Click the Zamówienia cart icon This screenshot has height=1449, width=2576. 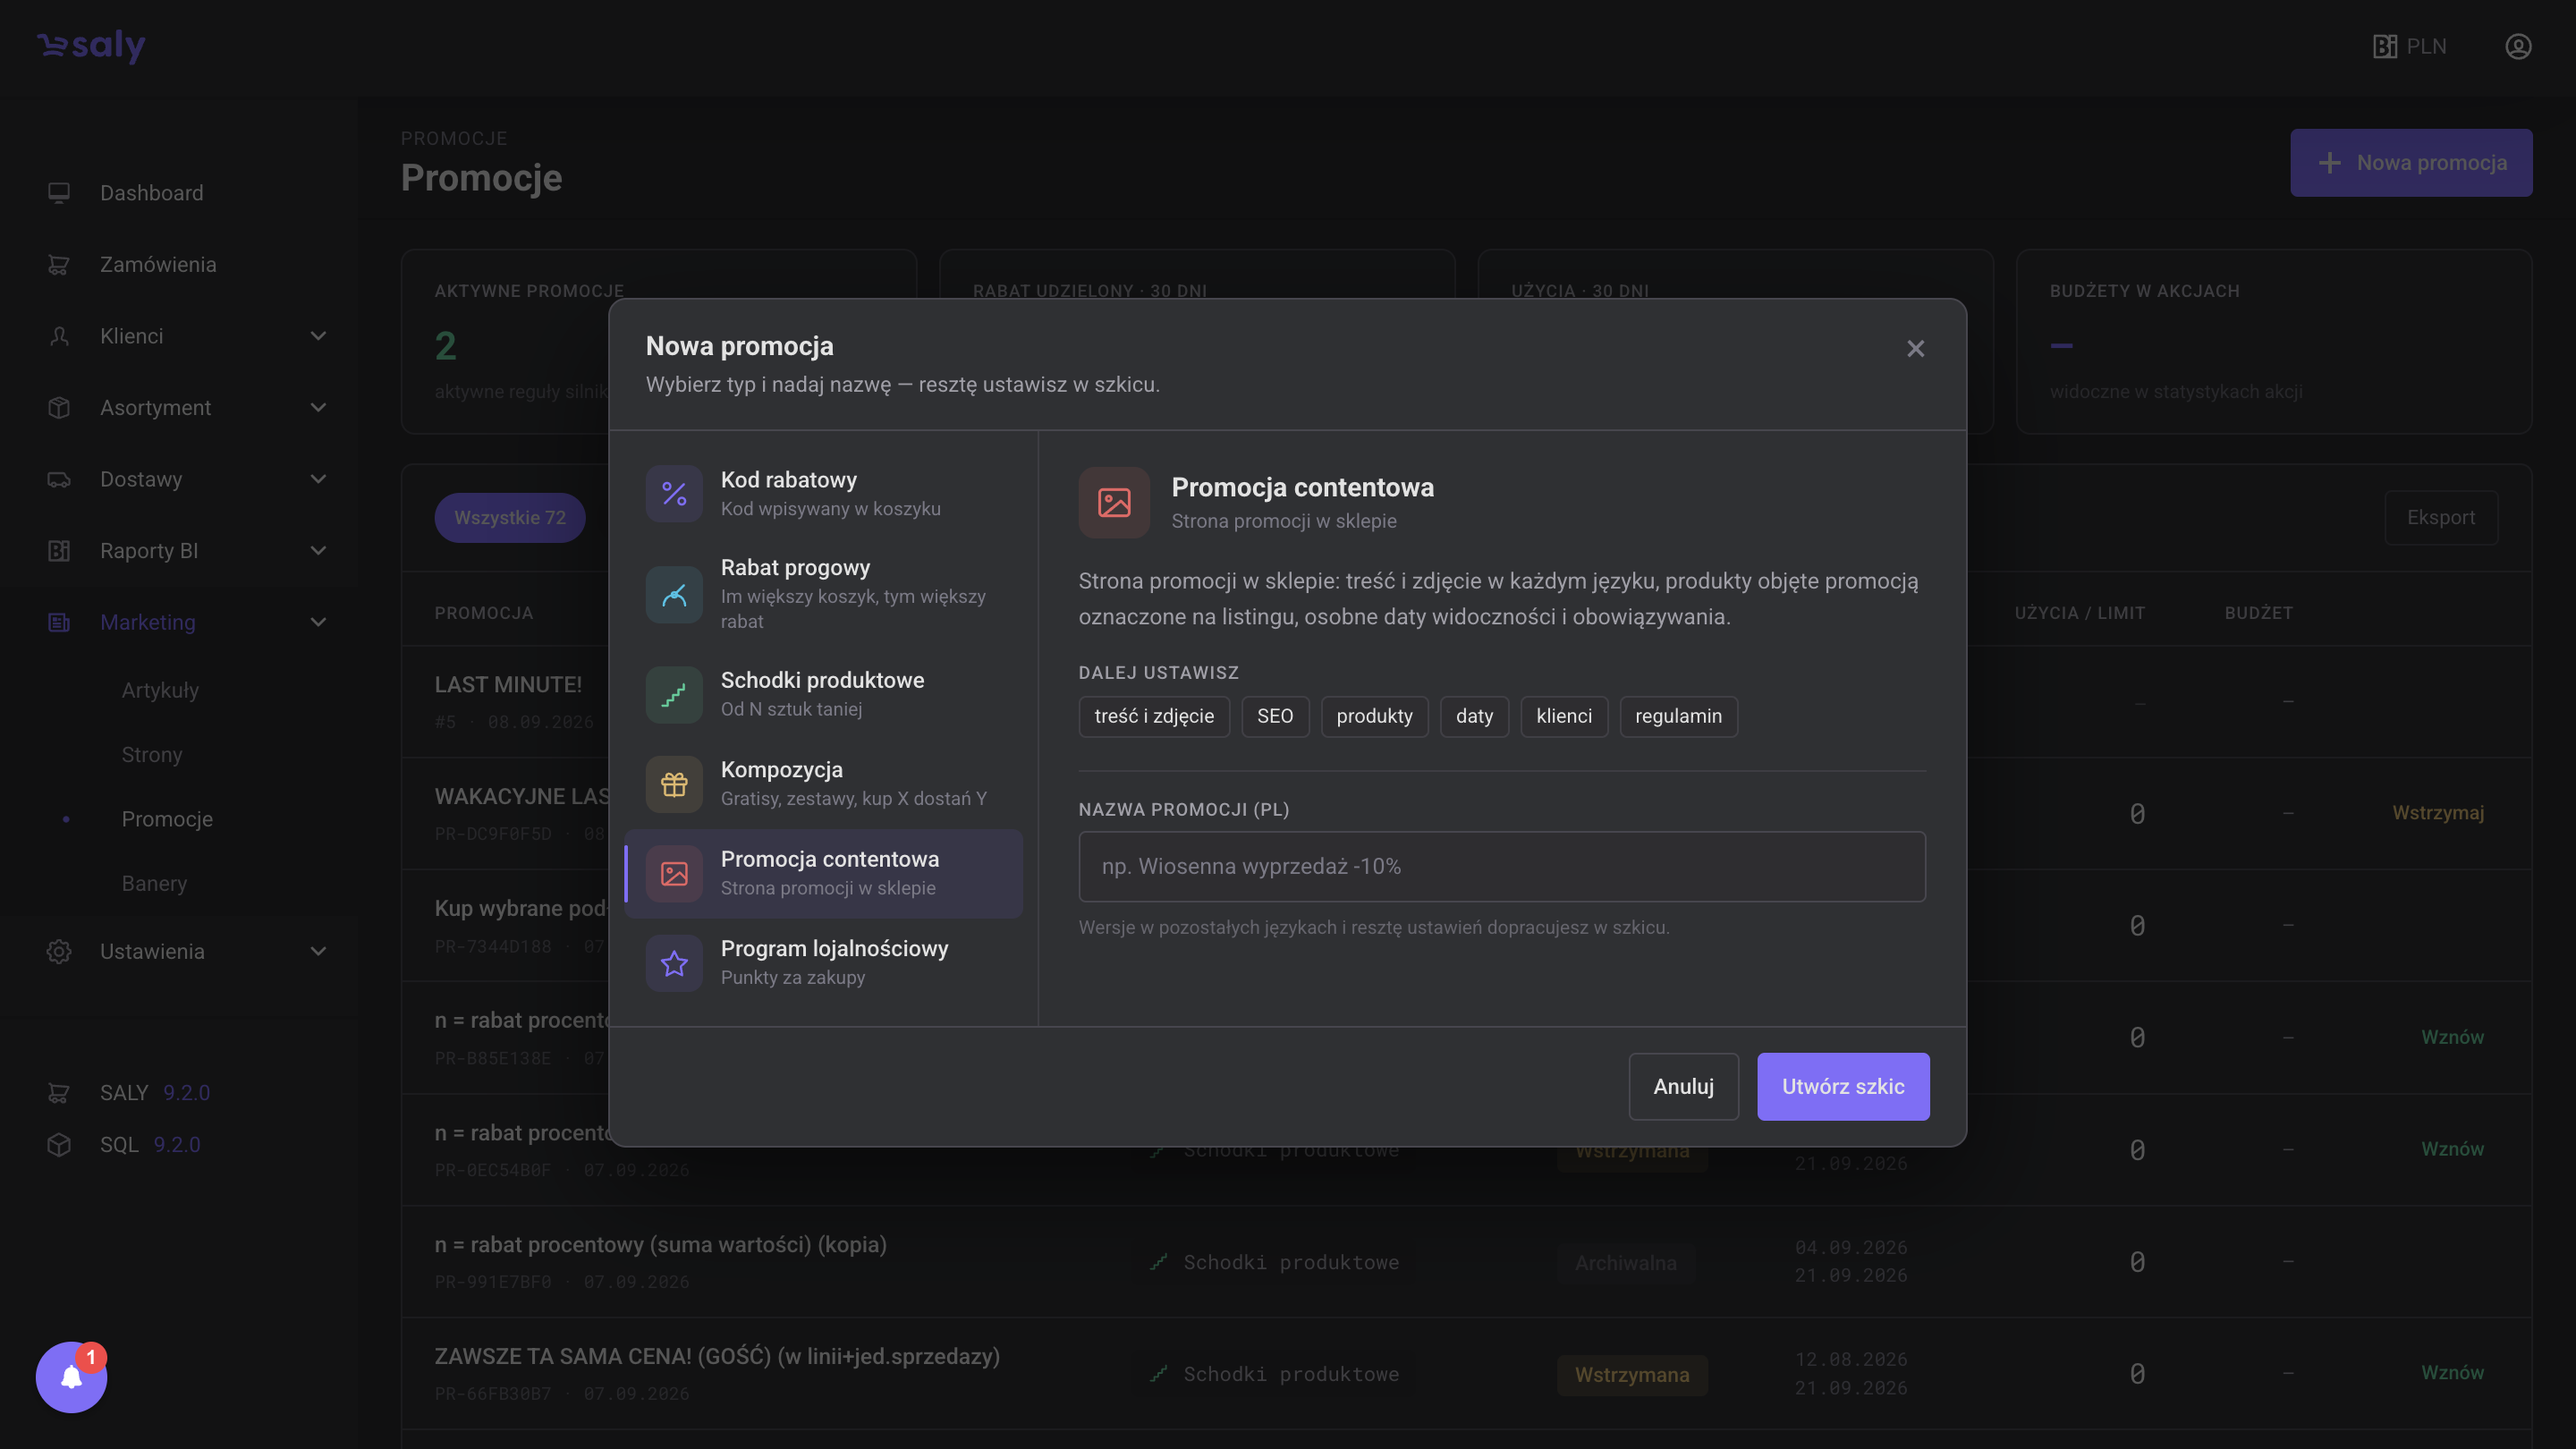pos(59,265)
